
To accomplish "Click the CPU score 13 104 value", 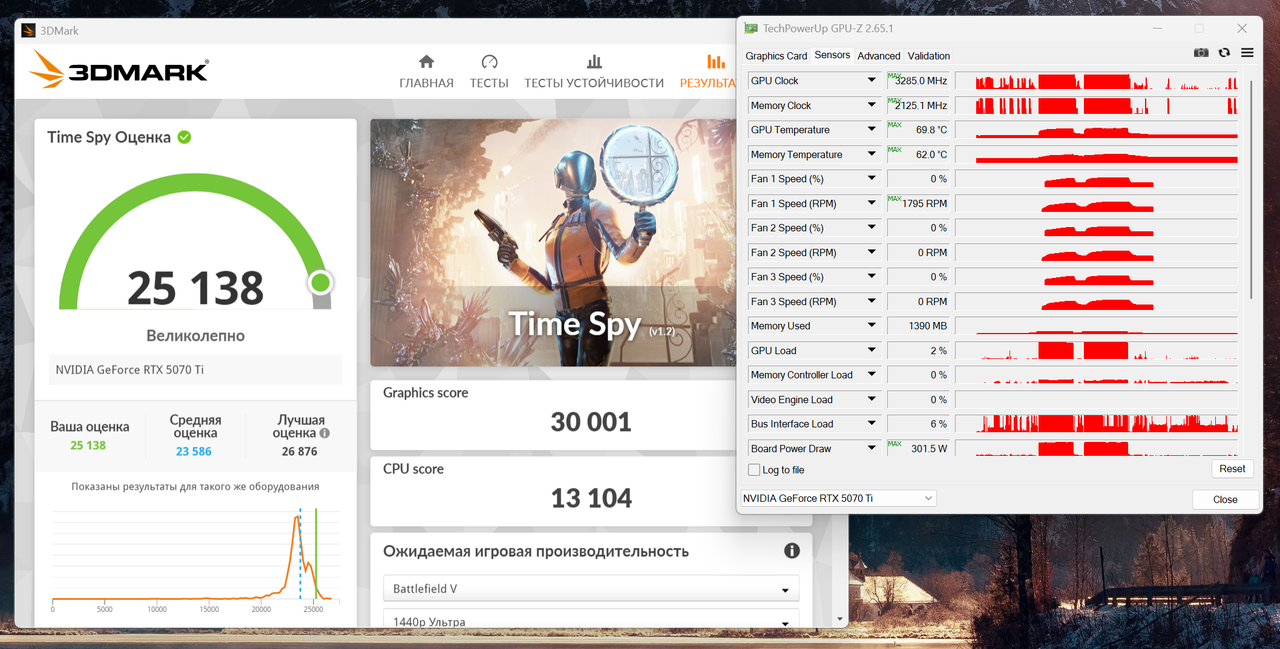I will tap(591, 498).
